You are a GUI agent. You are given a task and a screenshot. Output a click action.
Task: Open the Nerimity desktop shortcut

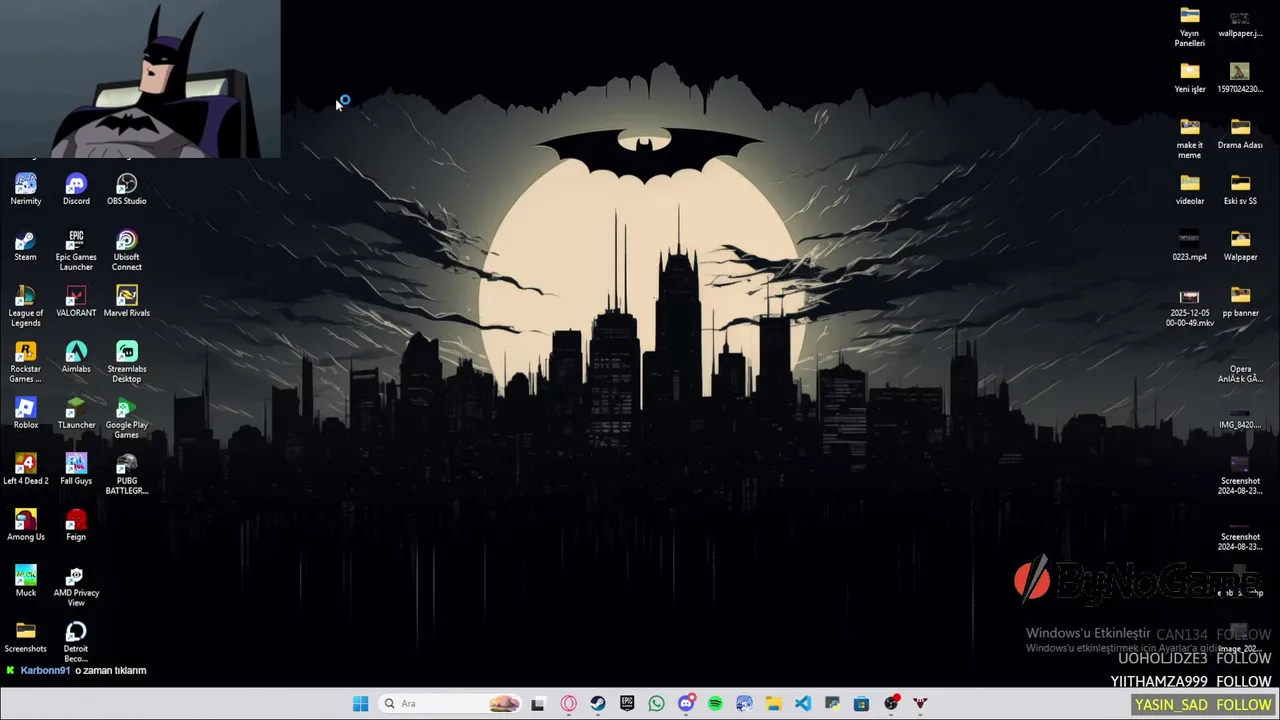click(26, 189)
